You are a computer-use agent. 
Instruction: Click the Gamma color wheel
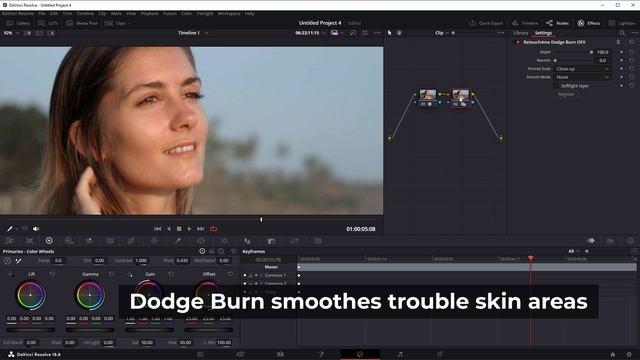pos(90,295)
